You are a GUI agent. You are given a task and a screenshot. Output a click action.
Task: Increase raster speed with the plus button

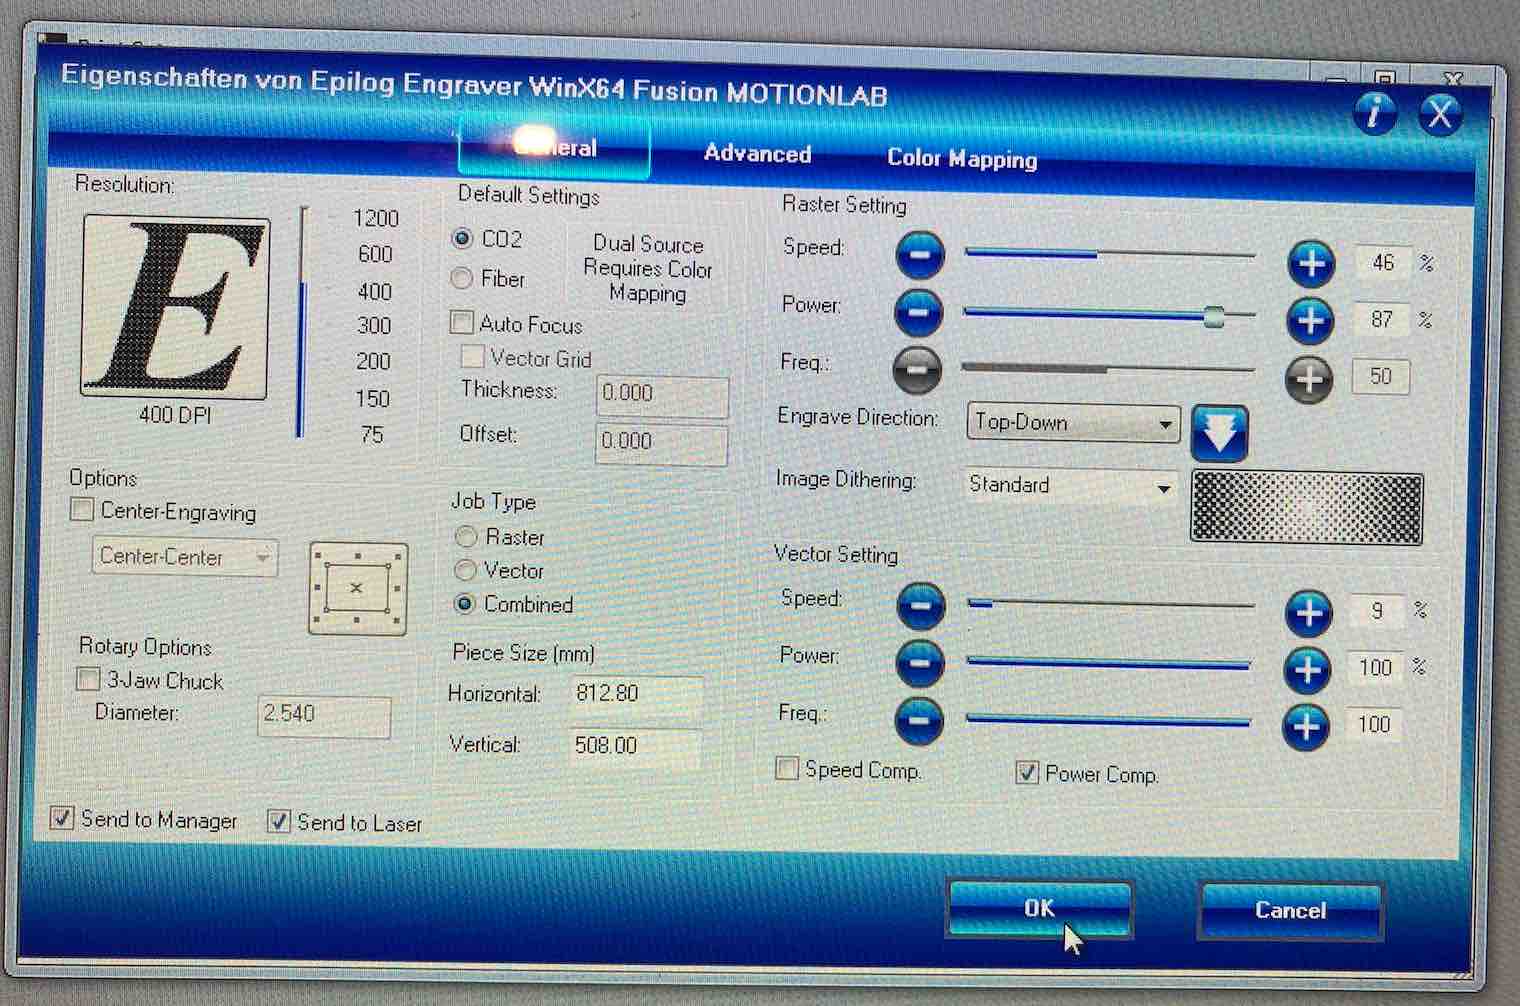tap(1311, 264)
